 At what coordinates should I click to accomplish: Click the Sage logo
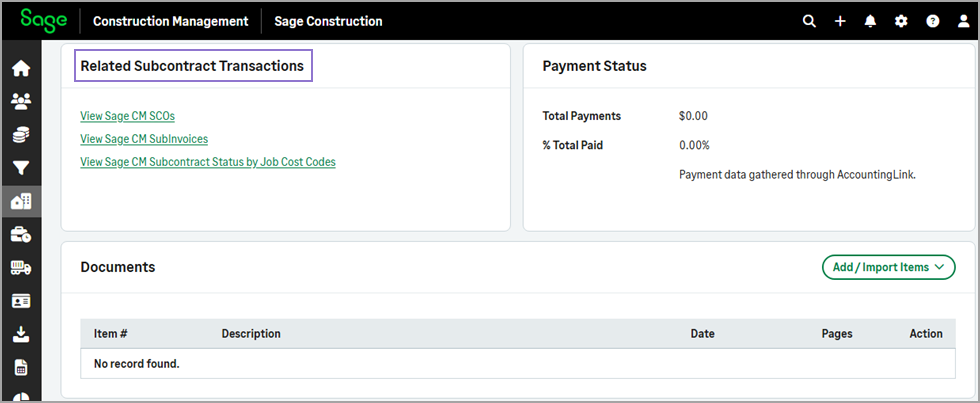(x=43, y=21)
